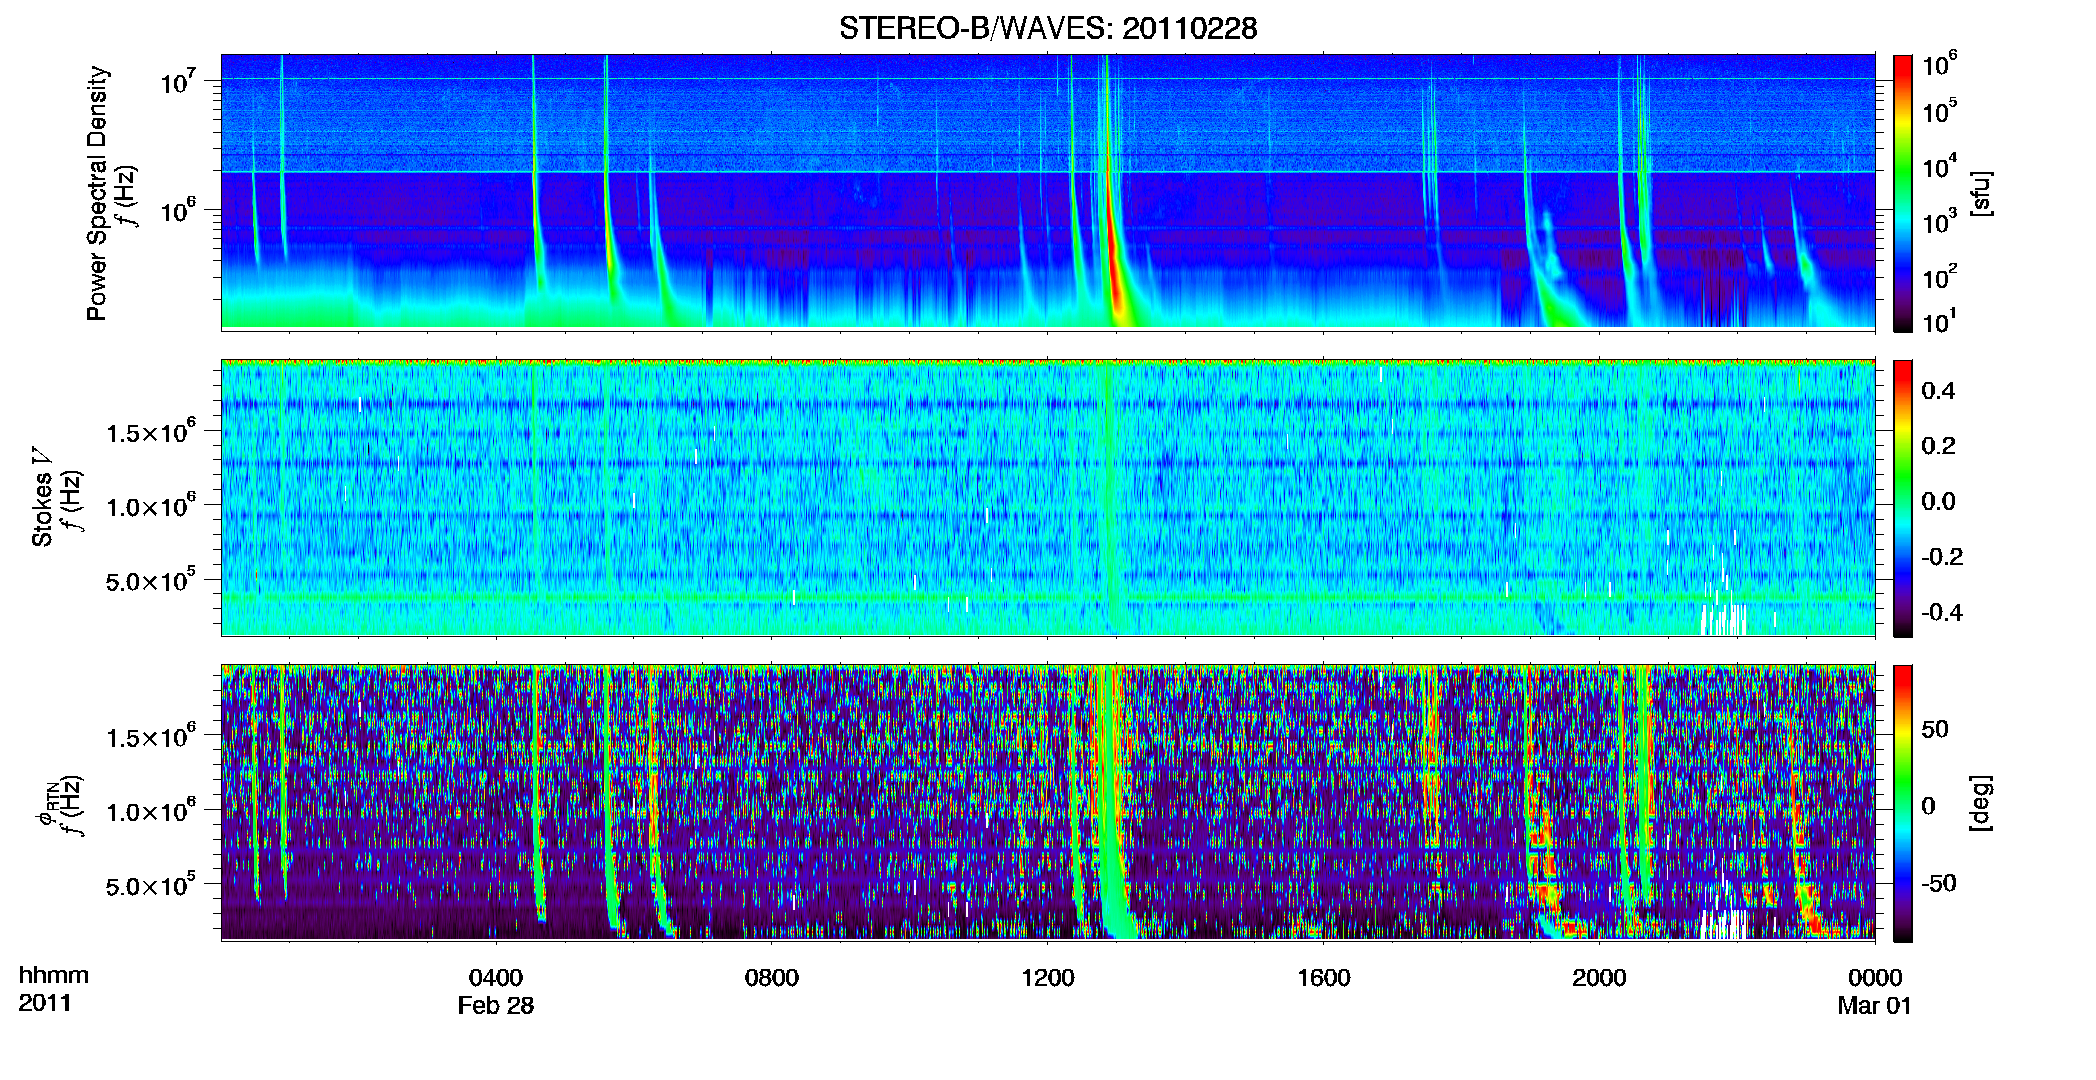Click the 10^3 label on the sfu colorbar
Screen dimensions: 2096x1080
point(1940,222)
